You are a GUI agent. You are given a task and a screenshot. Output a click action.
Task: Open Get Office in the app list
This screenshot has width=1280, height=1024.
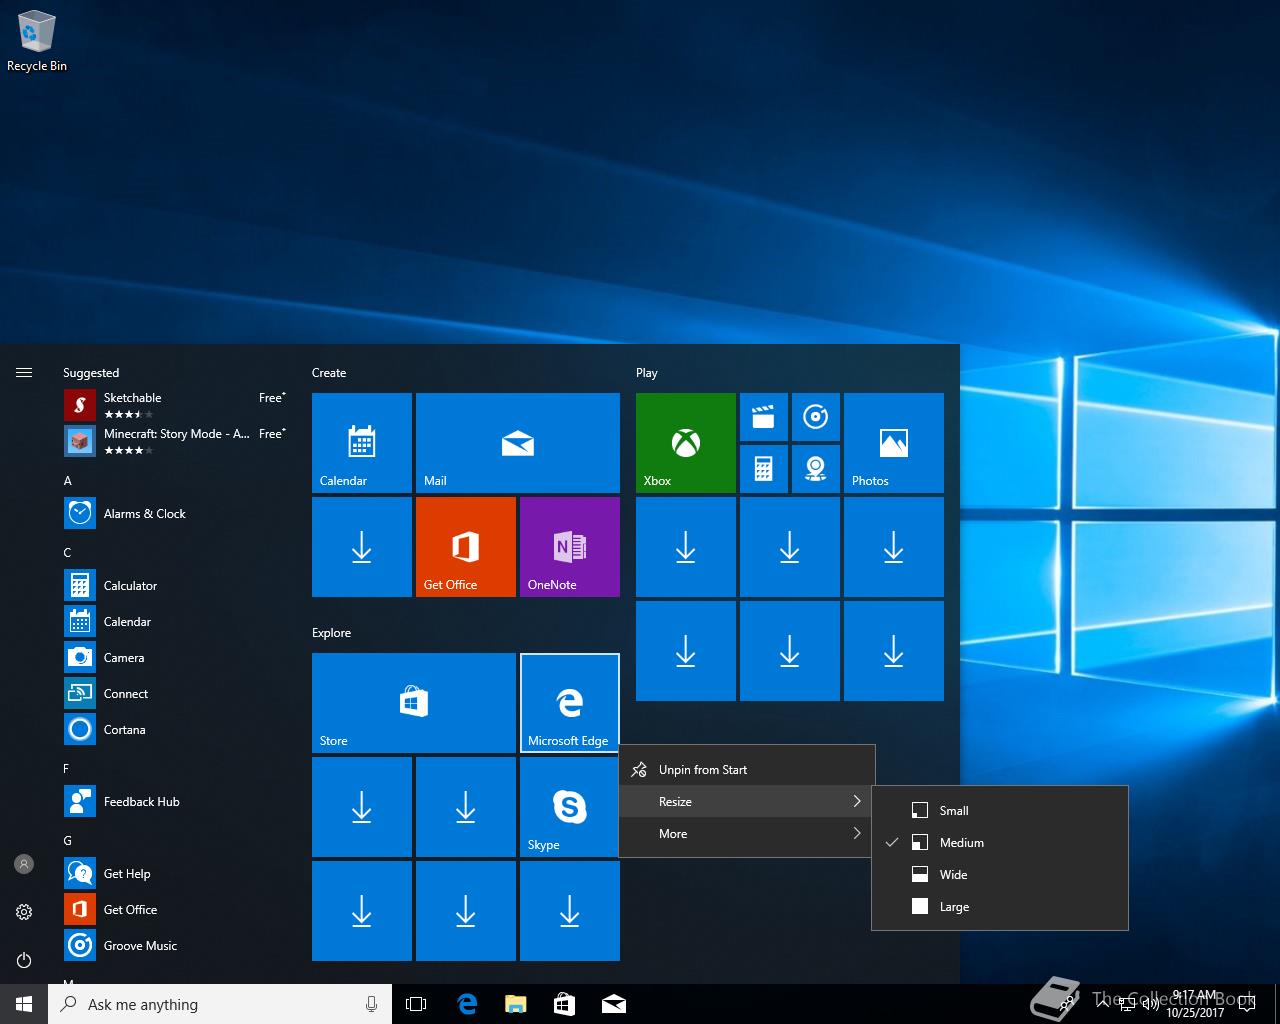pos(175,910)
